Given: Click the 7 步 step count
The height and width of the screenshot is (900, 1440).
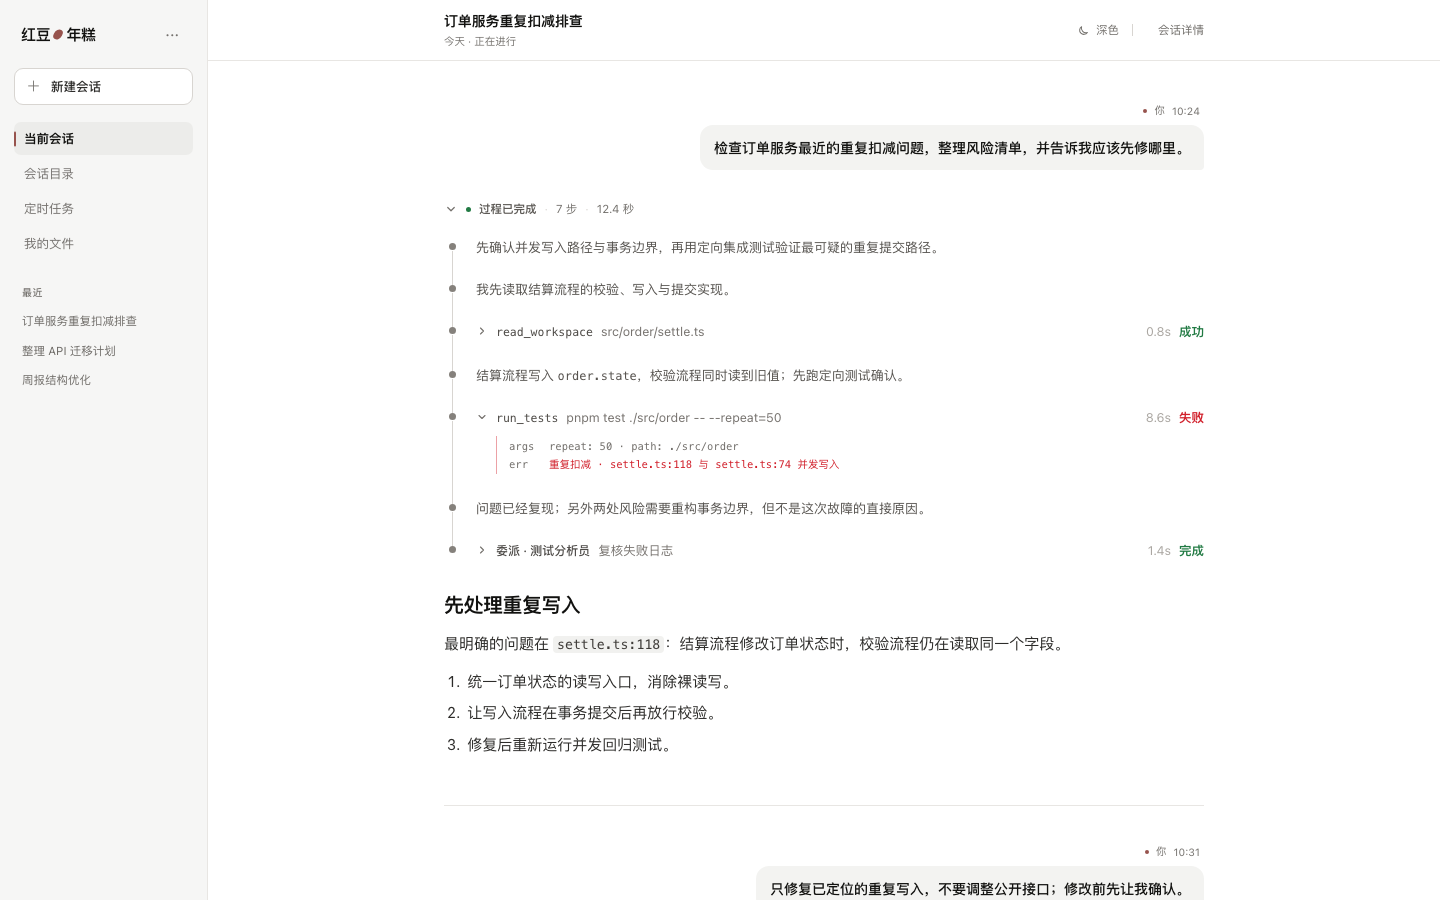Looking at the screenshot, I should pos(566,209).
